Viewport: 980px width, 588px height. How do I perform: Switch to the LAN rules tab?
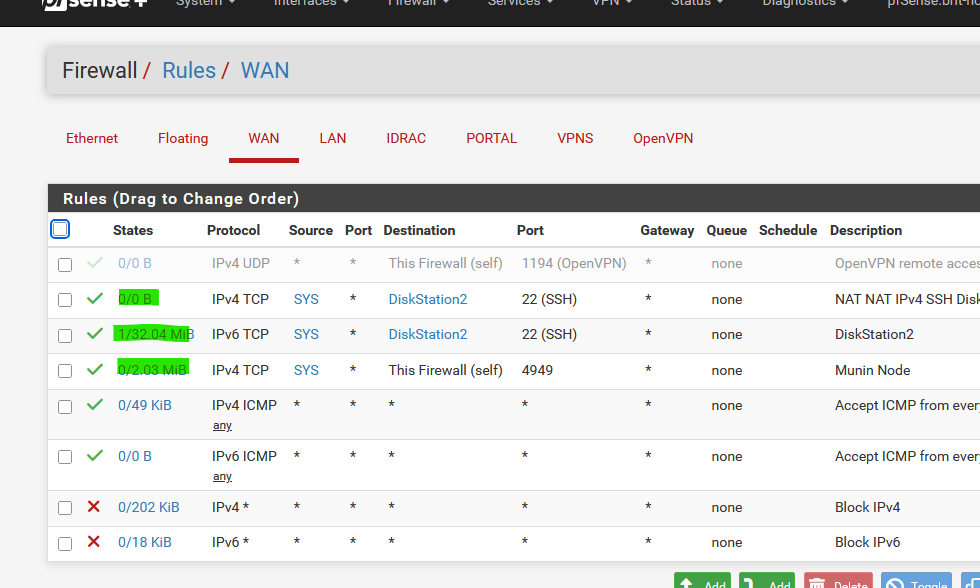click(332, 138)
